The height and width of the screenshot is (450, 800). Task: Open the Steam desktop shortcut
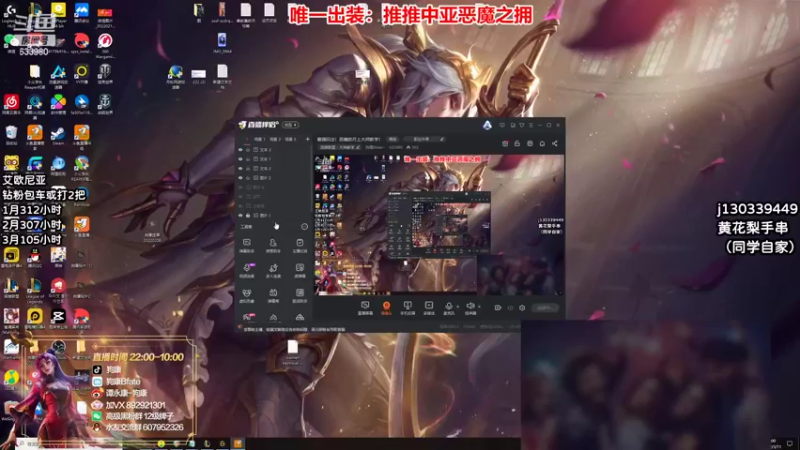point(58,136)
